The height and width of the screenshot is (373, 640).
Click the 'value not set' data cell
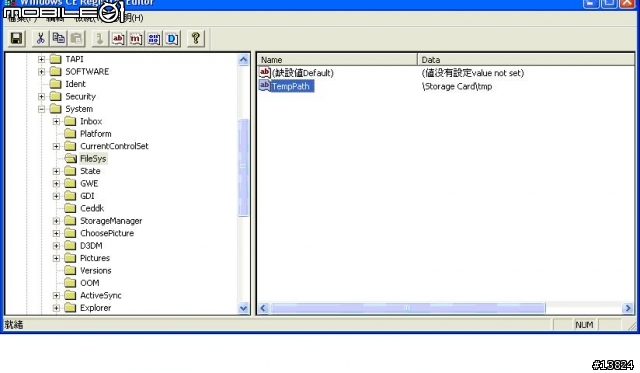click(x=473, y=73)
